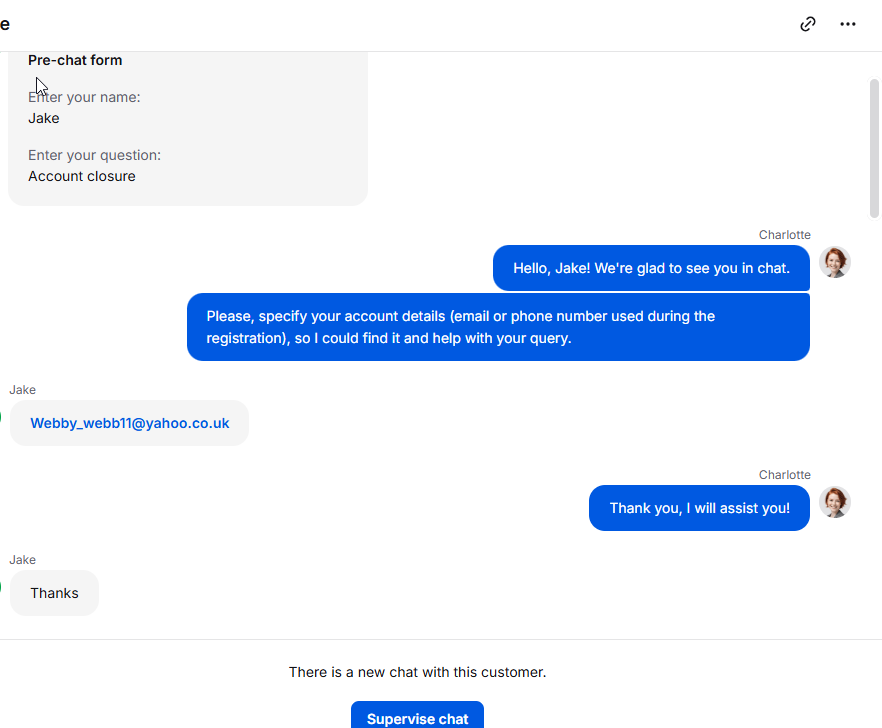Click the 'Enter your question:' label

[x=94, y=155]
